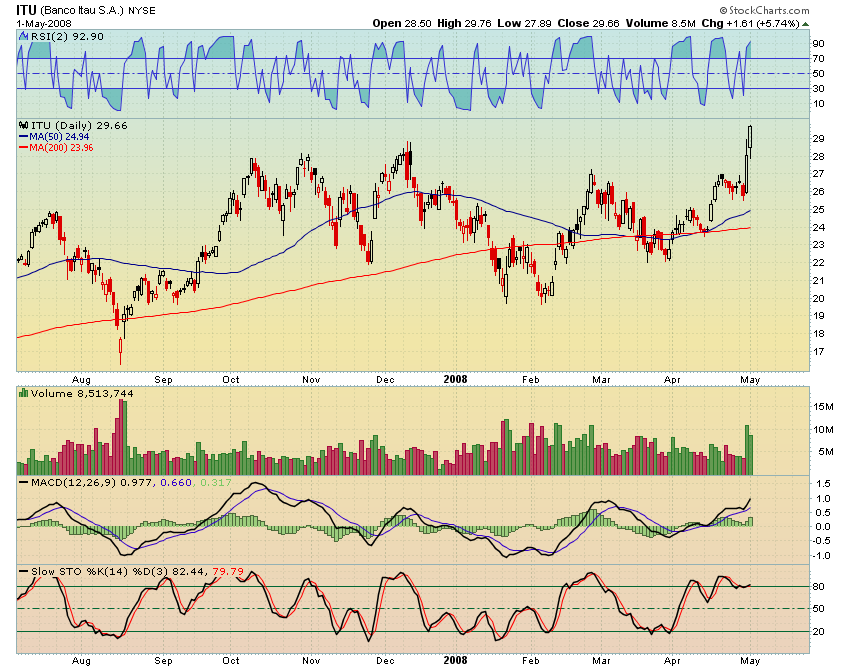
Task: Click the black line marker before Slow STO
Action: [x=23, y=571]
